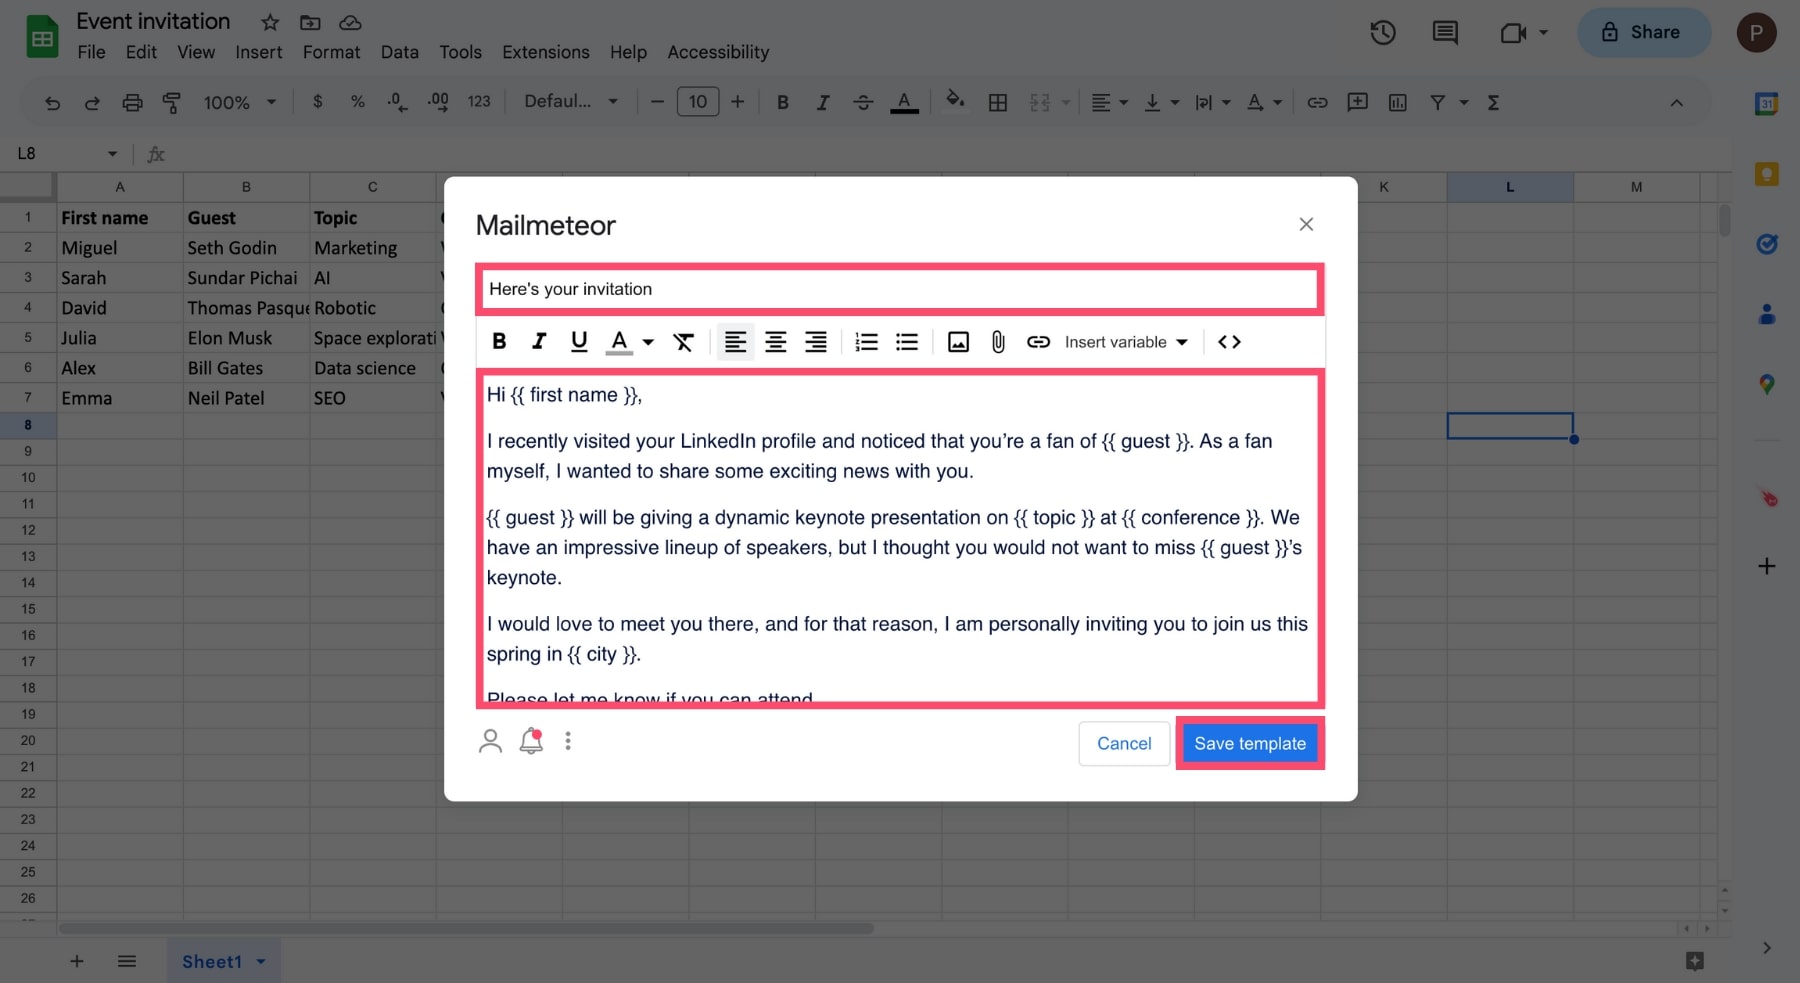Toggle italic in Mailmeteor editor toolbar
Image resolution: width=1800 pixels, height=983 pixels.
pyautogui.click(x=539, y=342)
